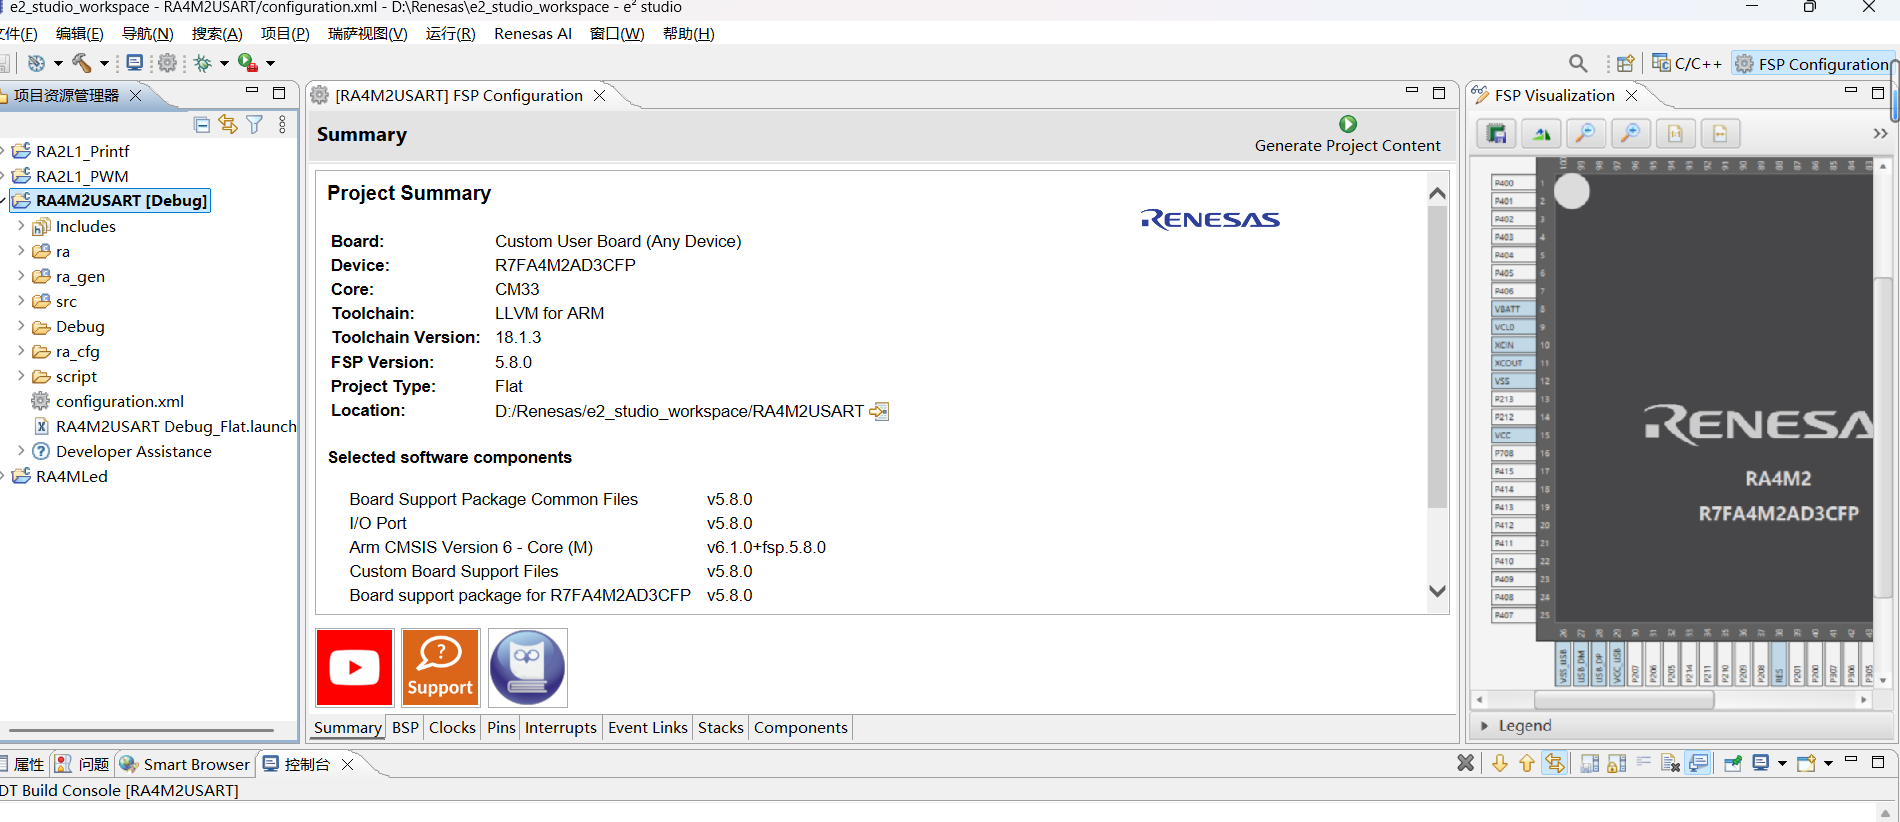The image size is (1900, 822).
Task: Toggle the console word wrap icon
Action: tap(1643, 764)
